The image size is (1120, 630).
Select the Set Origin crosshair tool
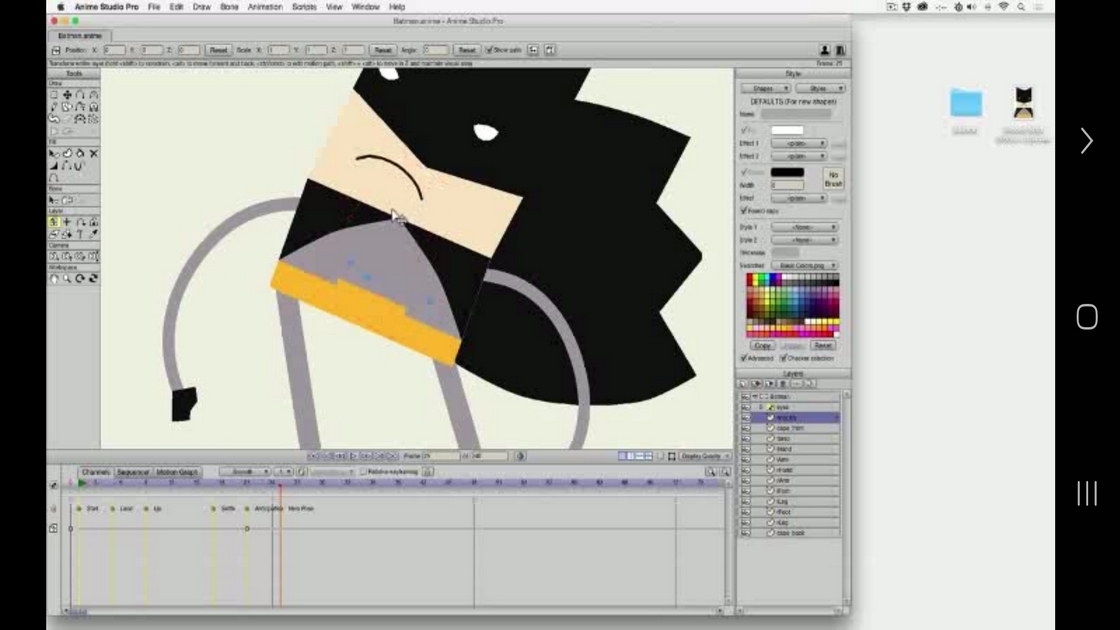pos(67,222)
